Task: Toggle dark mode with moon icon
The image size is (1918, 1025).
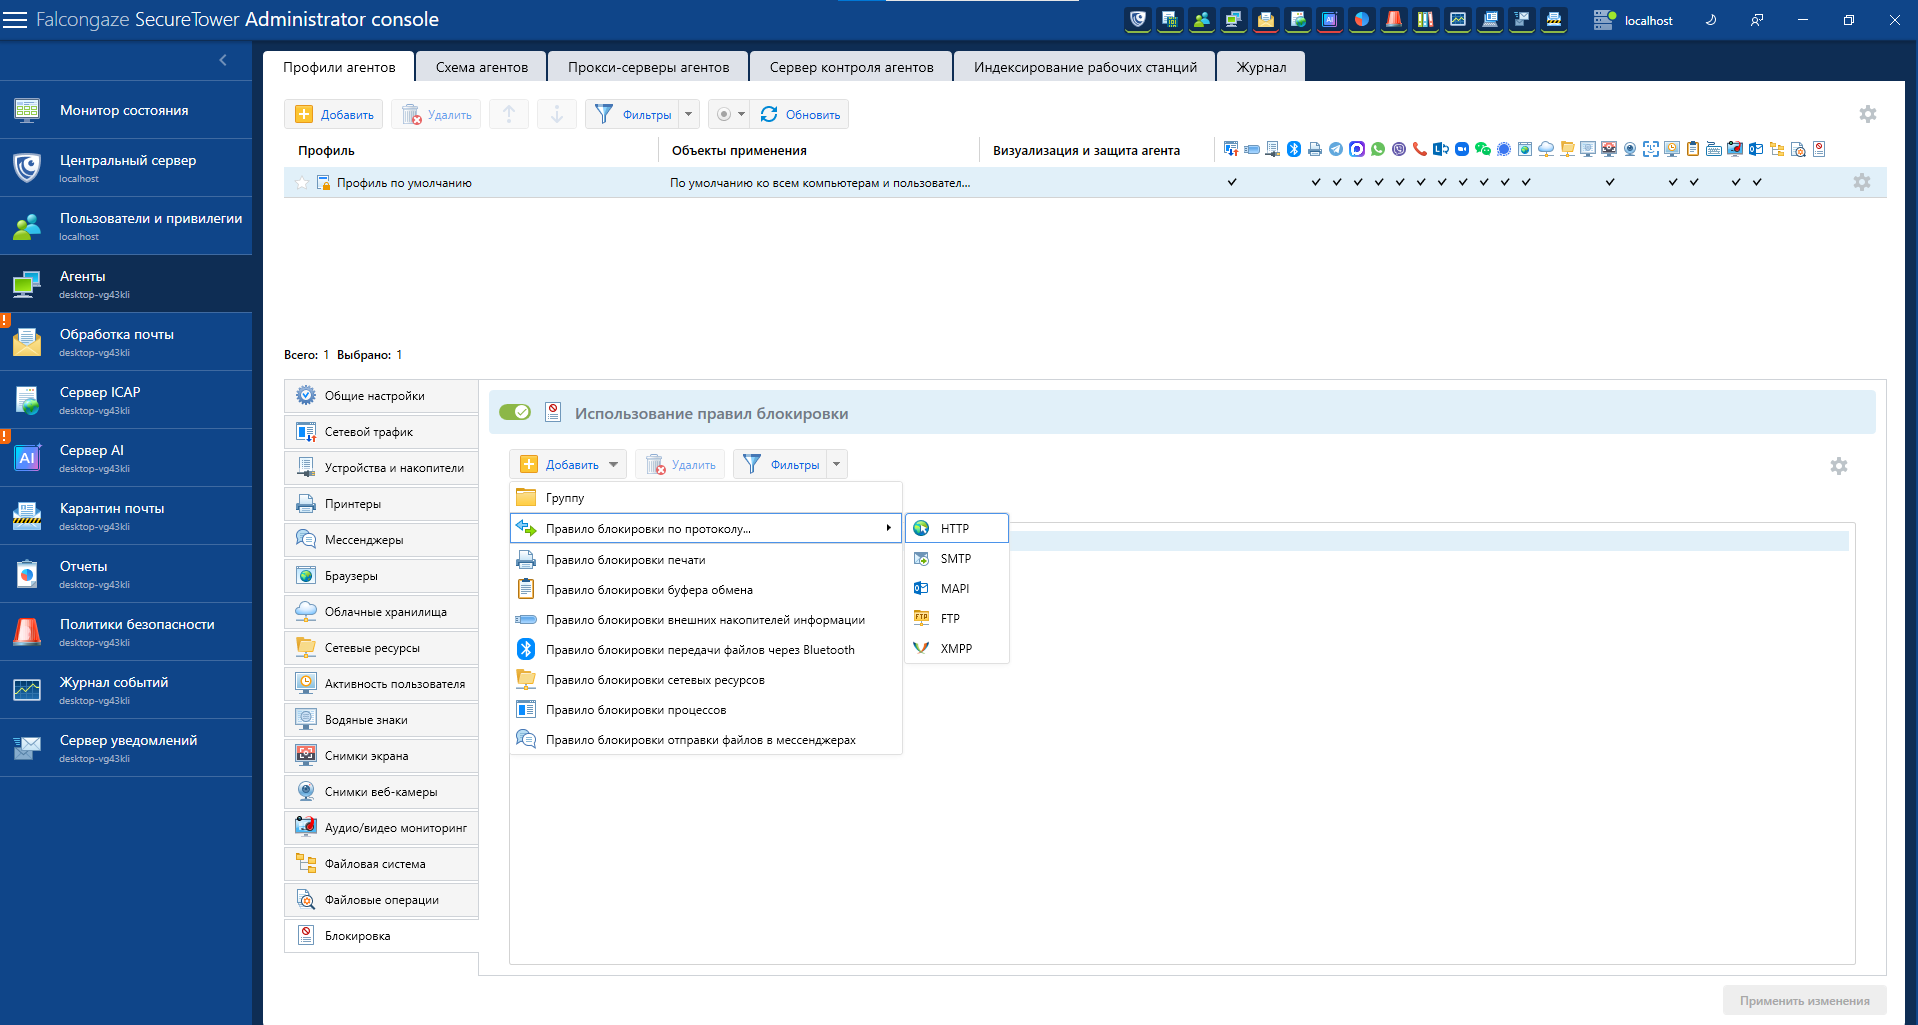Action: click(1711, 20)
